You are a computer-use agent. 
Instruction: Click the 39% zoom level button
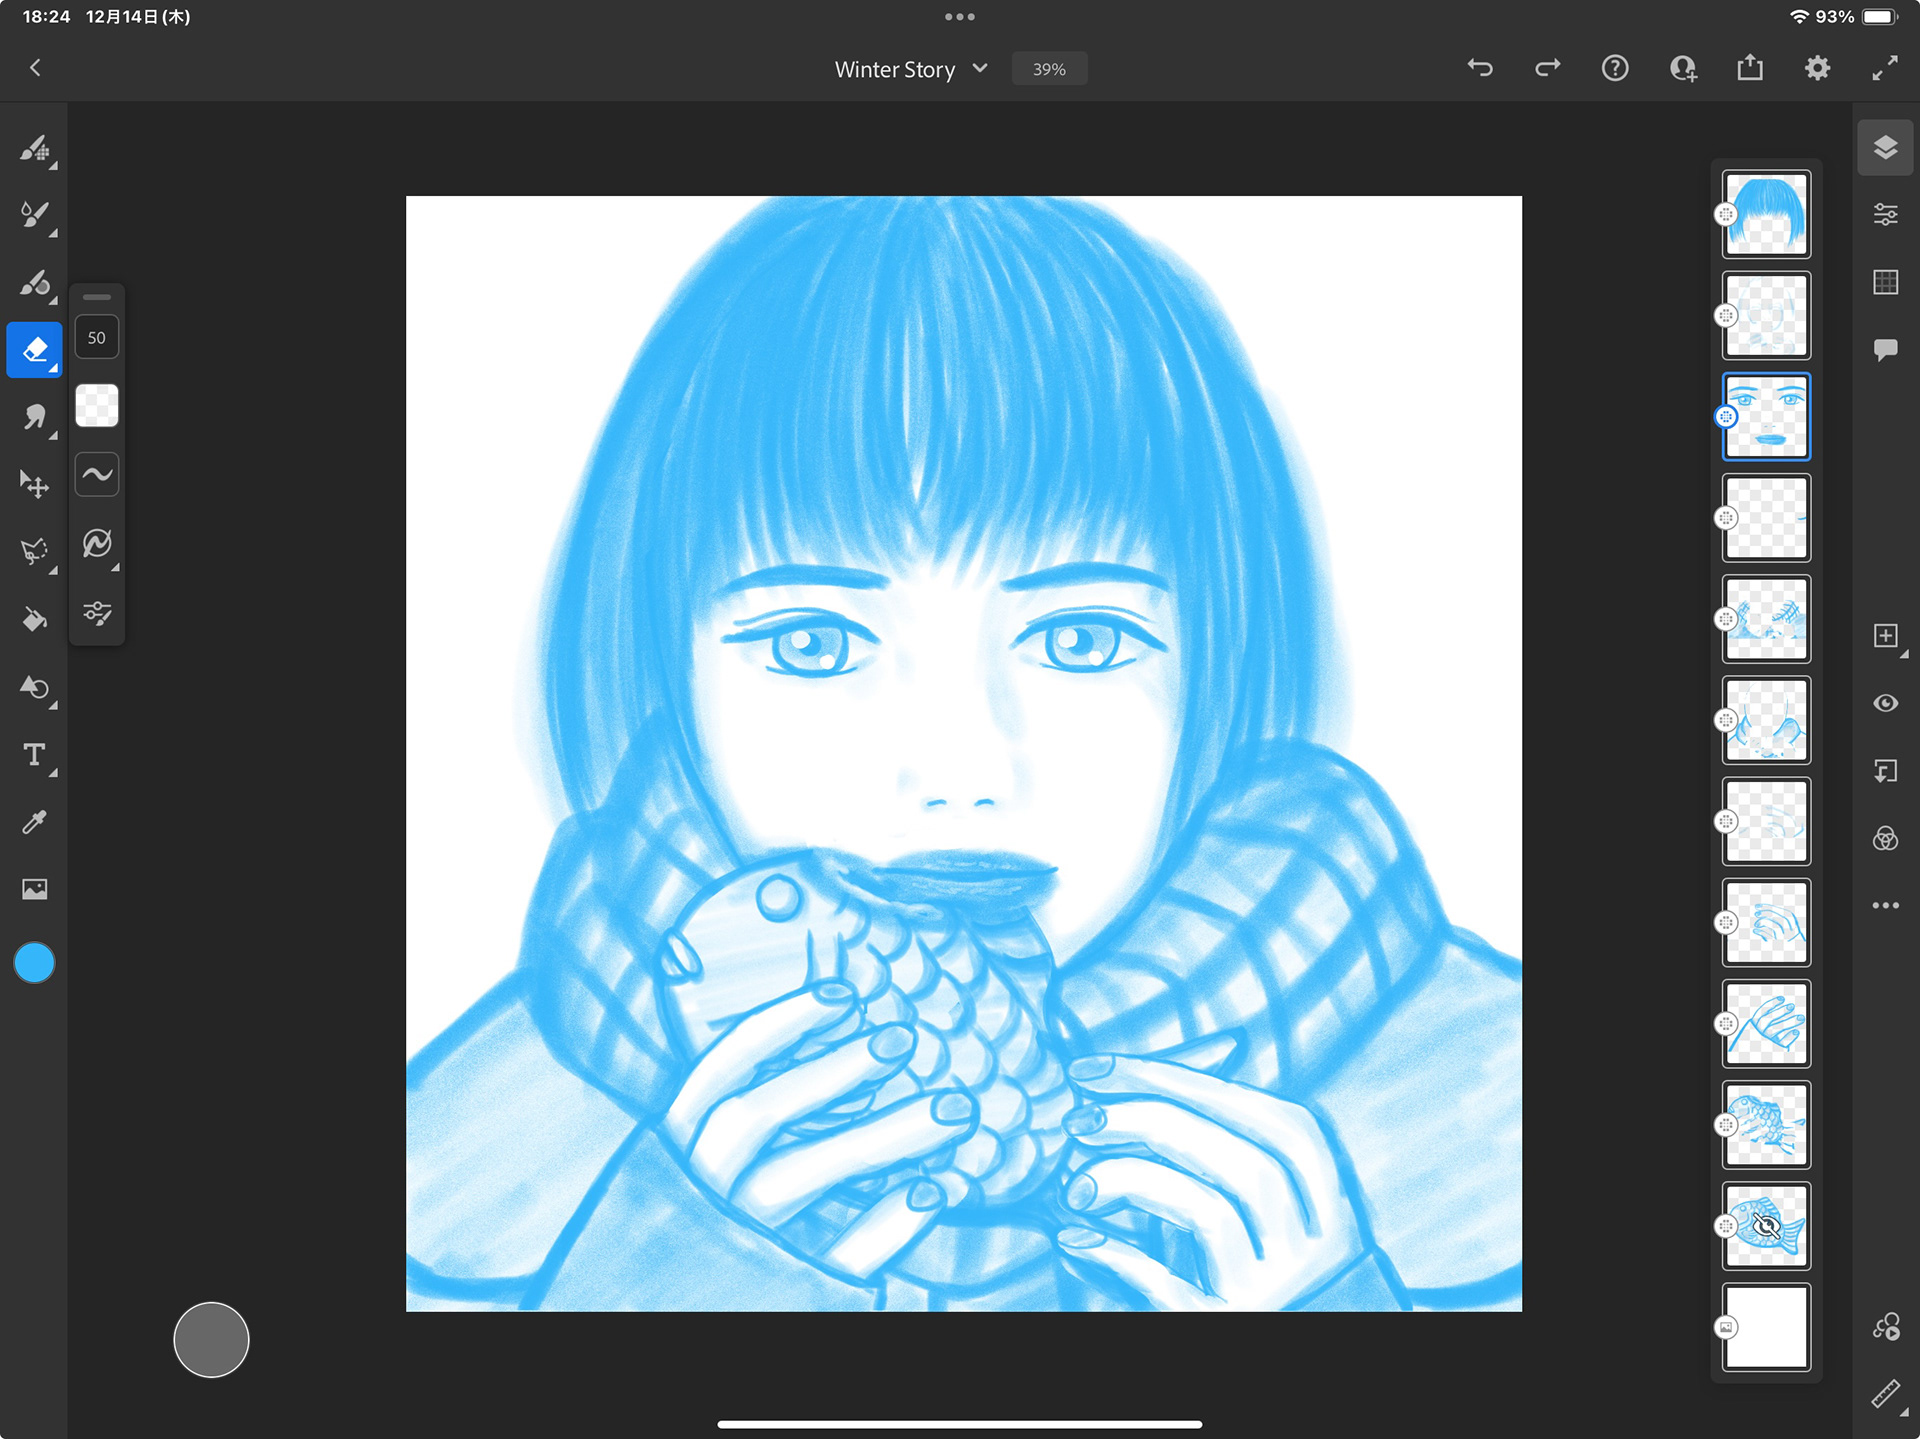[1049, 69]
